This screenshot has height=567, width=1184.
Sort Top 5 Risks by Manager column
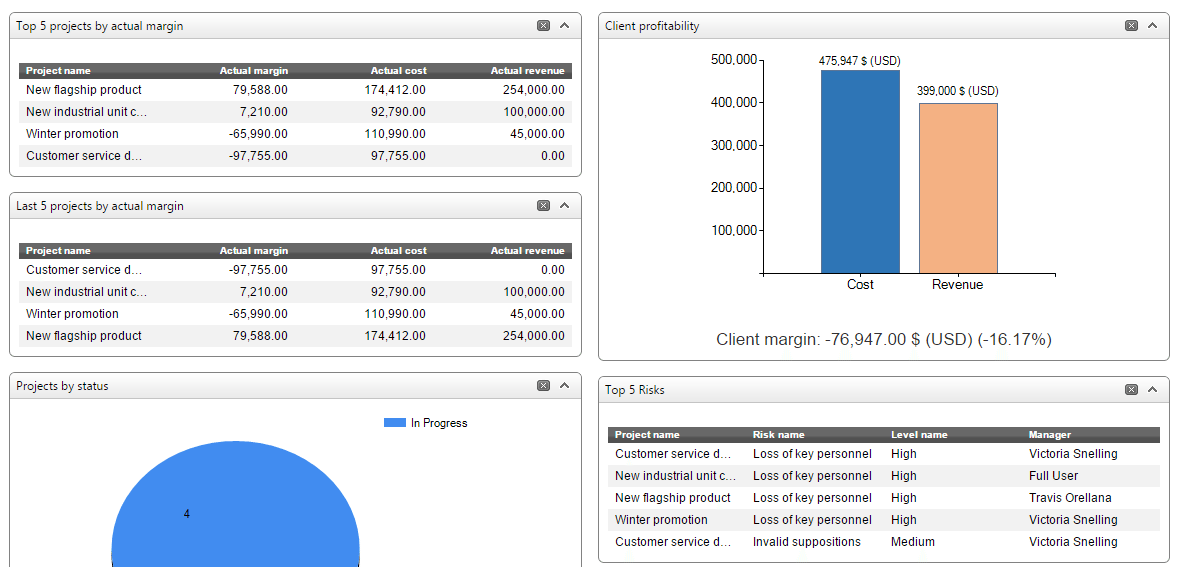pyautogui.click(x=1050, y=435)
